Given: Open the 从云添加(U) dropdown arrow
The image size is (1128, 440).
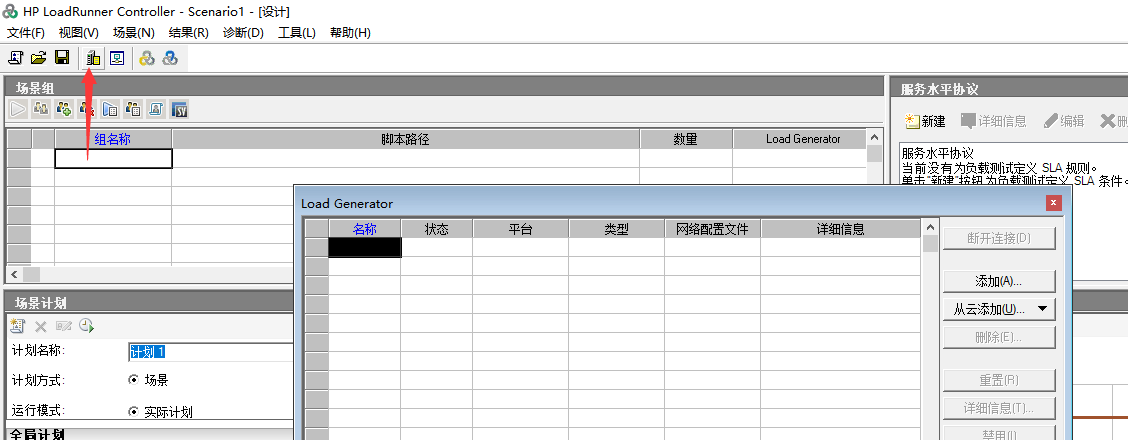Looking at the screenshot, I should pyautogui.click(x=1042, y=309).
